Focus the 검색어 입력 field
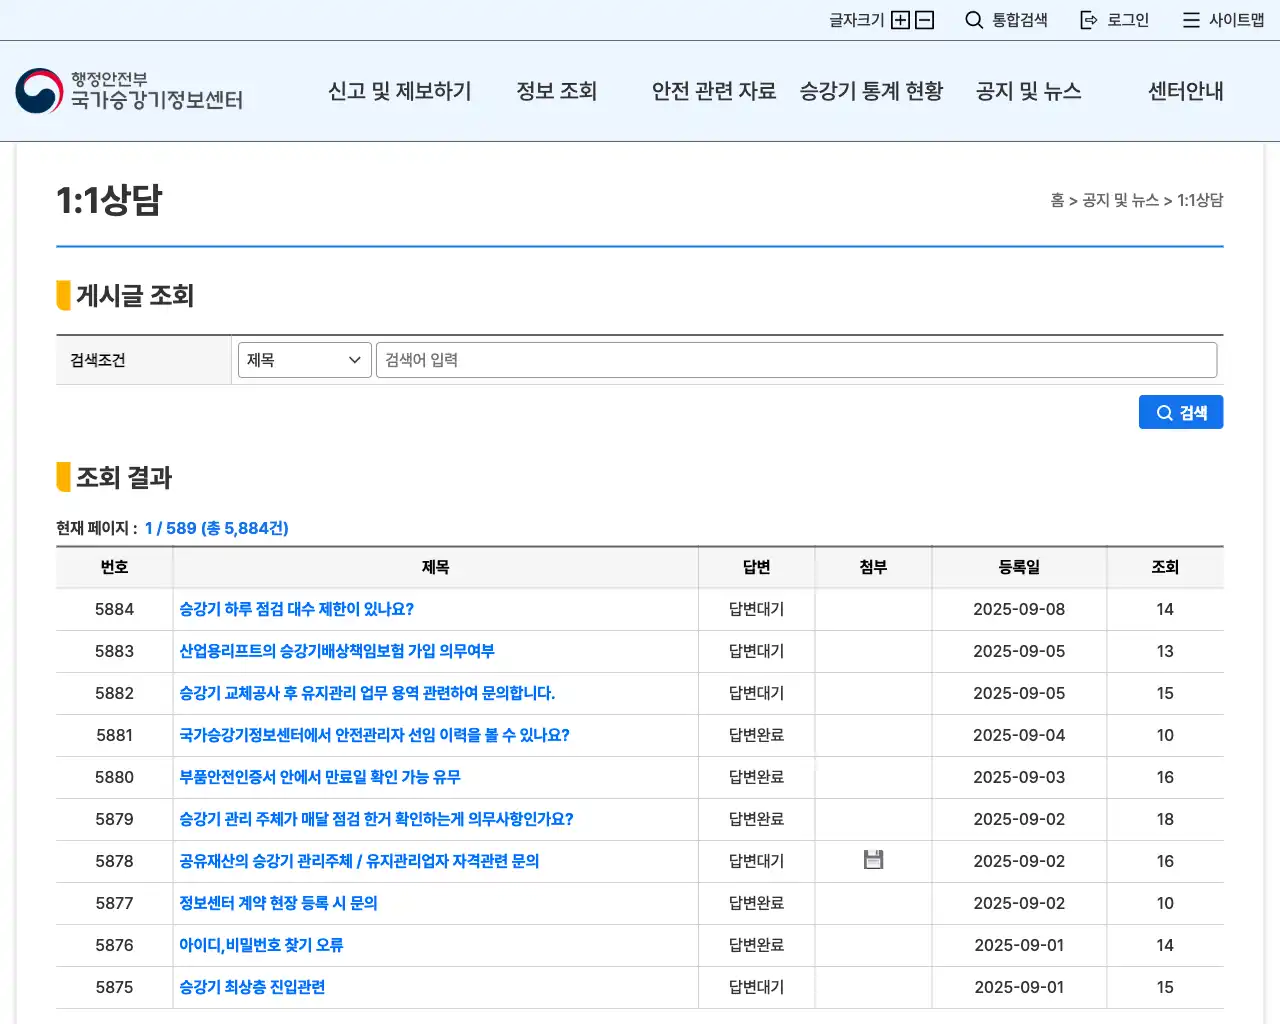Viewport: 1280px width, 1024px height. (796, 360)
